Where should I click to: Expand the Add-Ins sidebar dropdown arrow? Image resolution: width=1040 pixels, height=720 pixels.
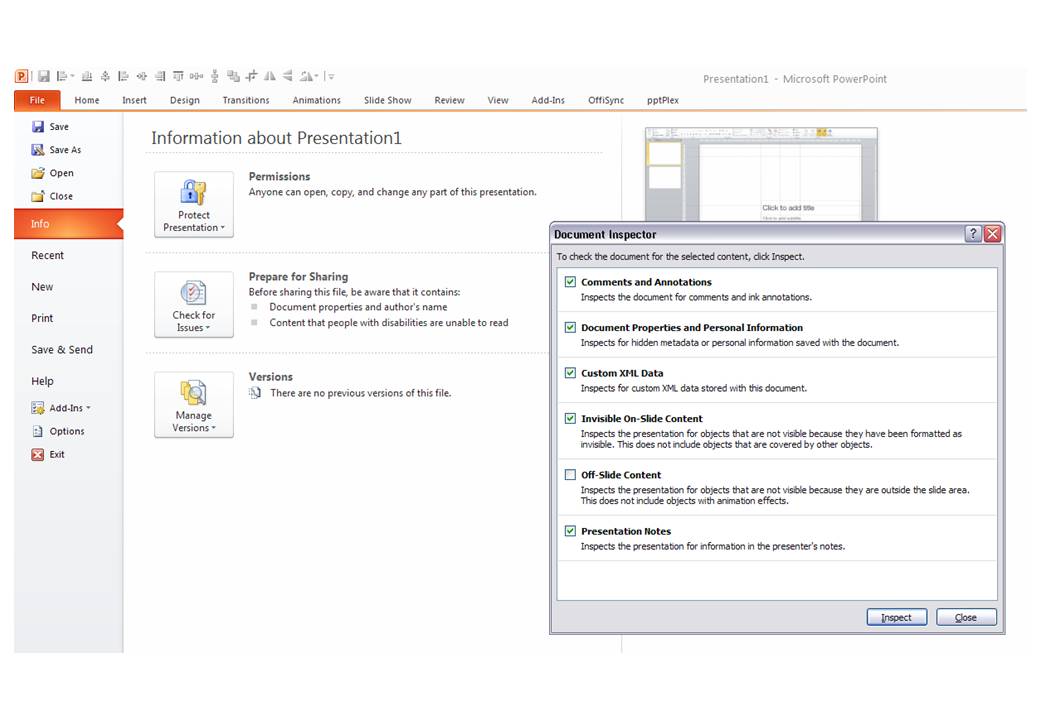[x=88, y=408]
